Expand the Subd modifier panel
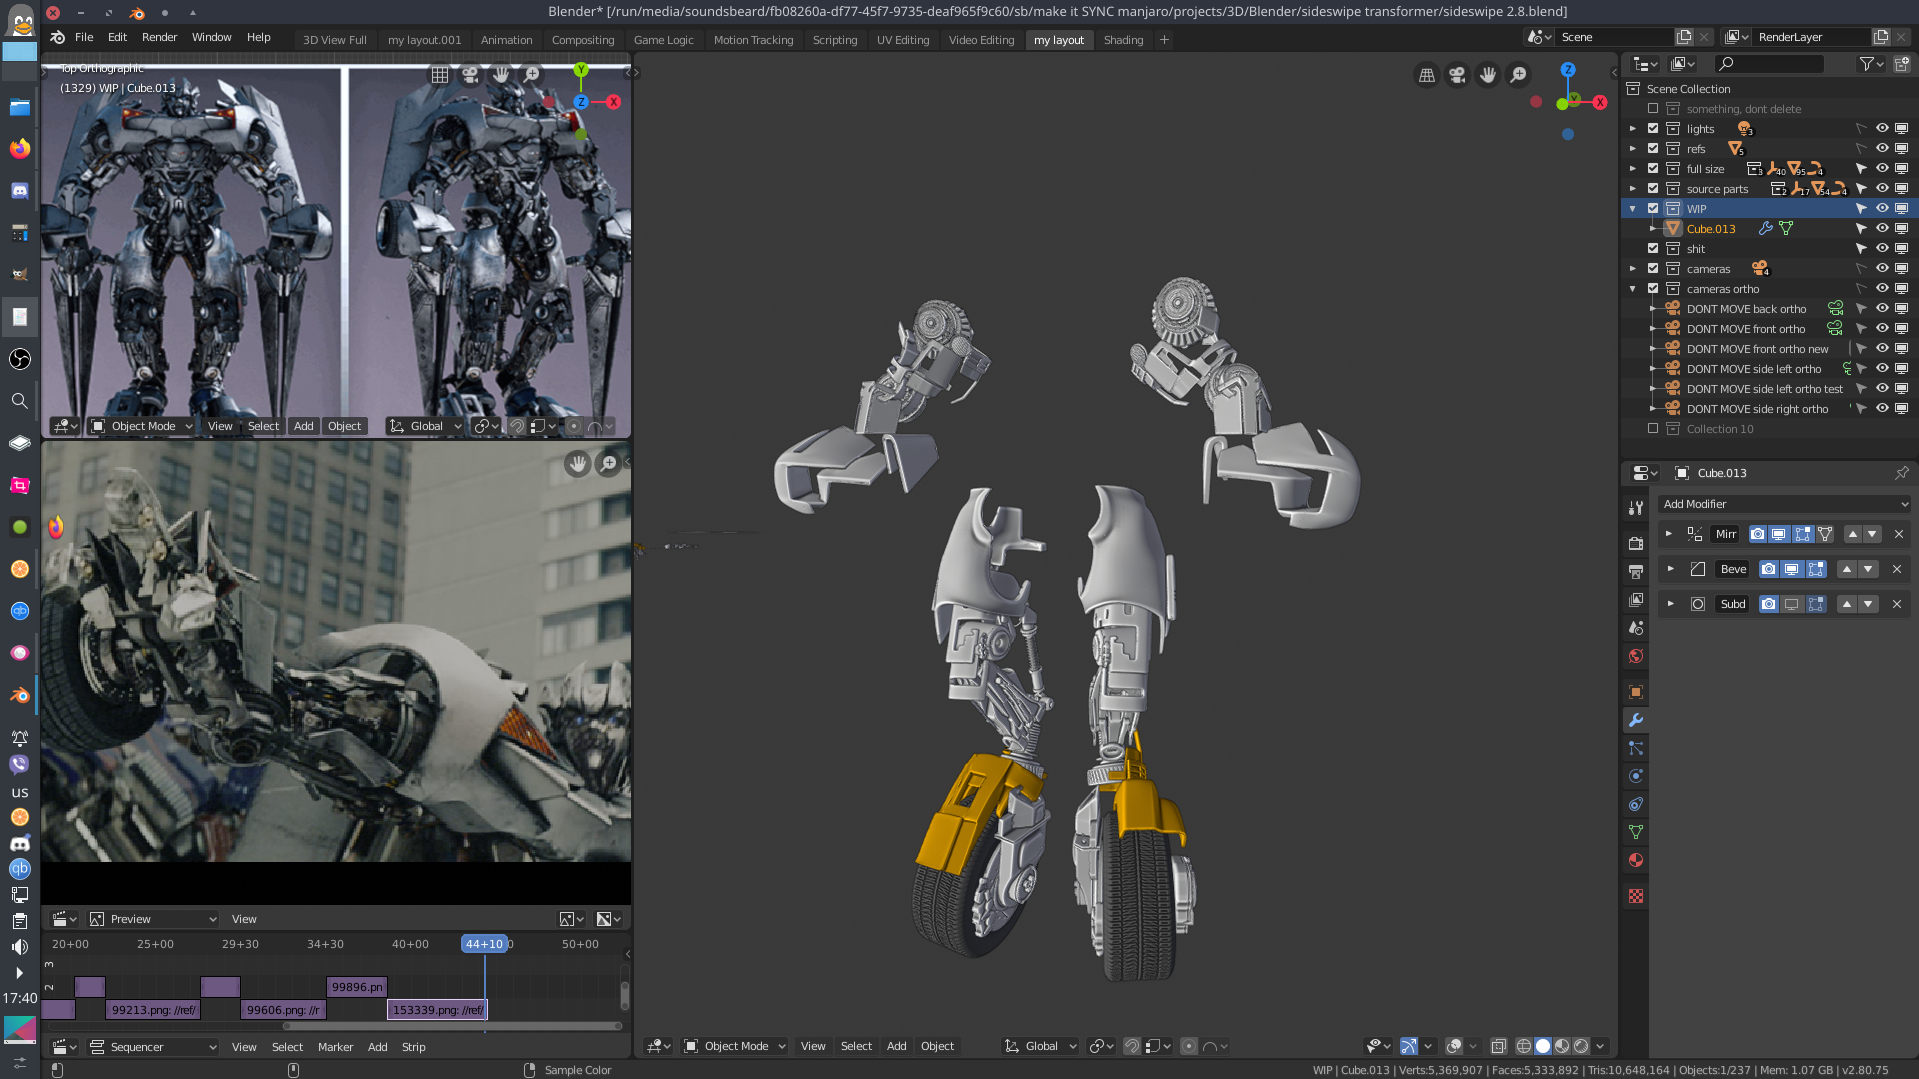Image resolution: width=1919 pixels, height=1079 pixels. 1669,604
